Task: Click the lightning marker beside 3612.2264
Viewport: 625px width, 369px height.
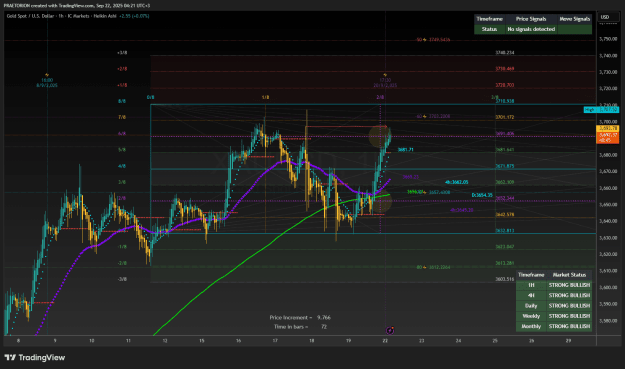Action: click(425, 267)
